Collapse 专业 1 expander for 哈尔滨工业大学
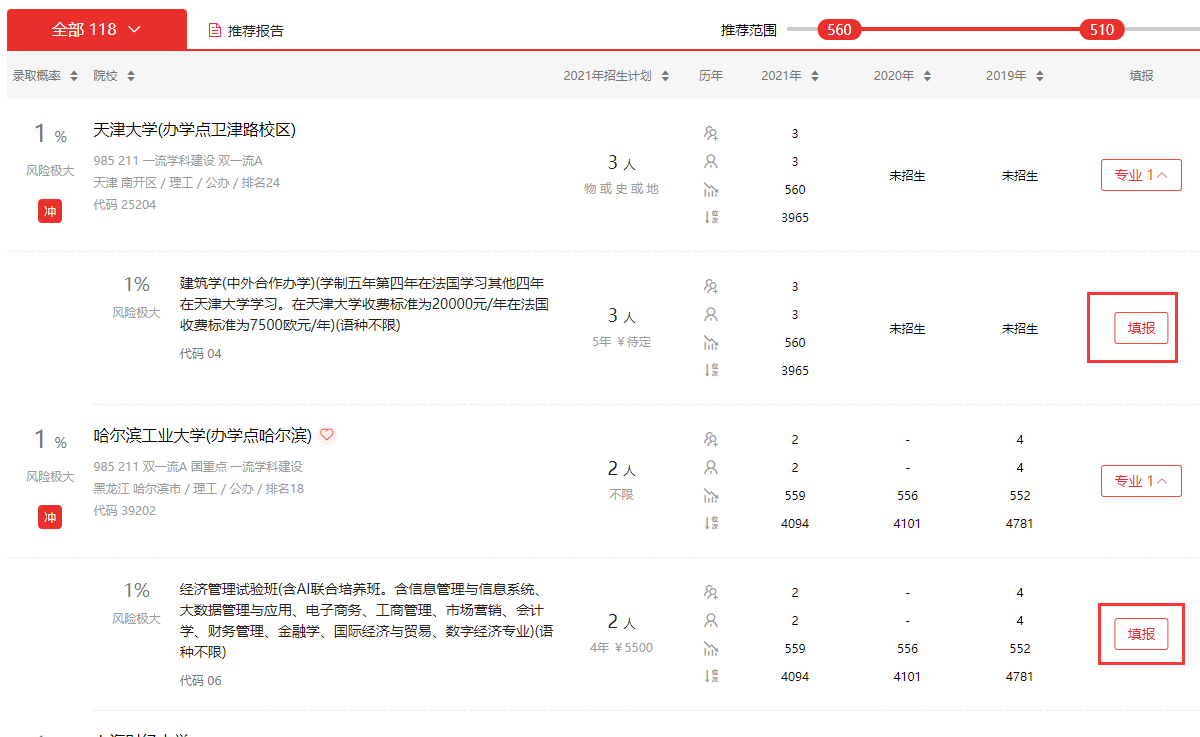The height and width of the screenshot is (737, 1200). click(1141, 481)
